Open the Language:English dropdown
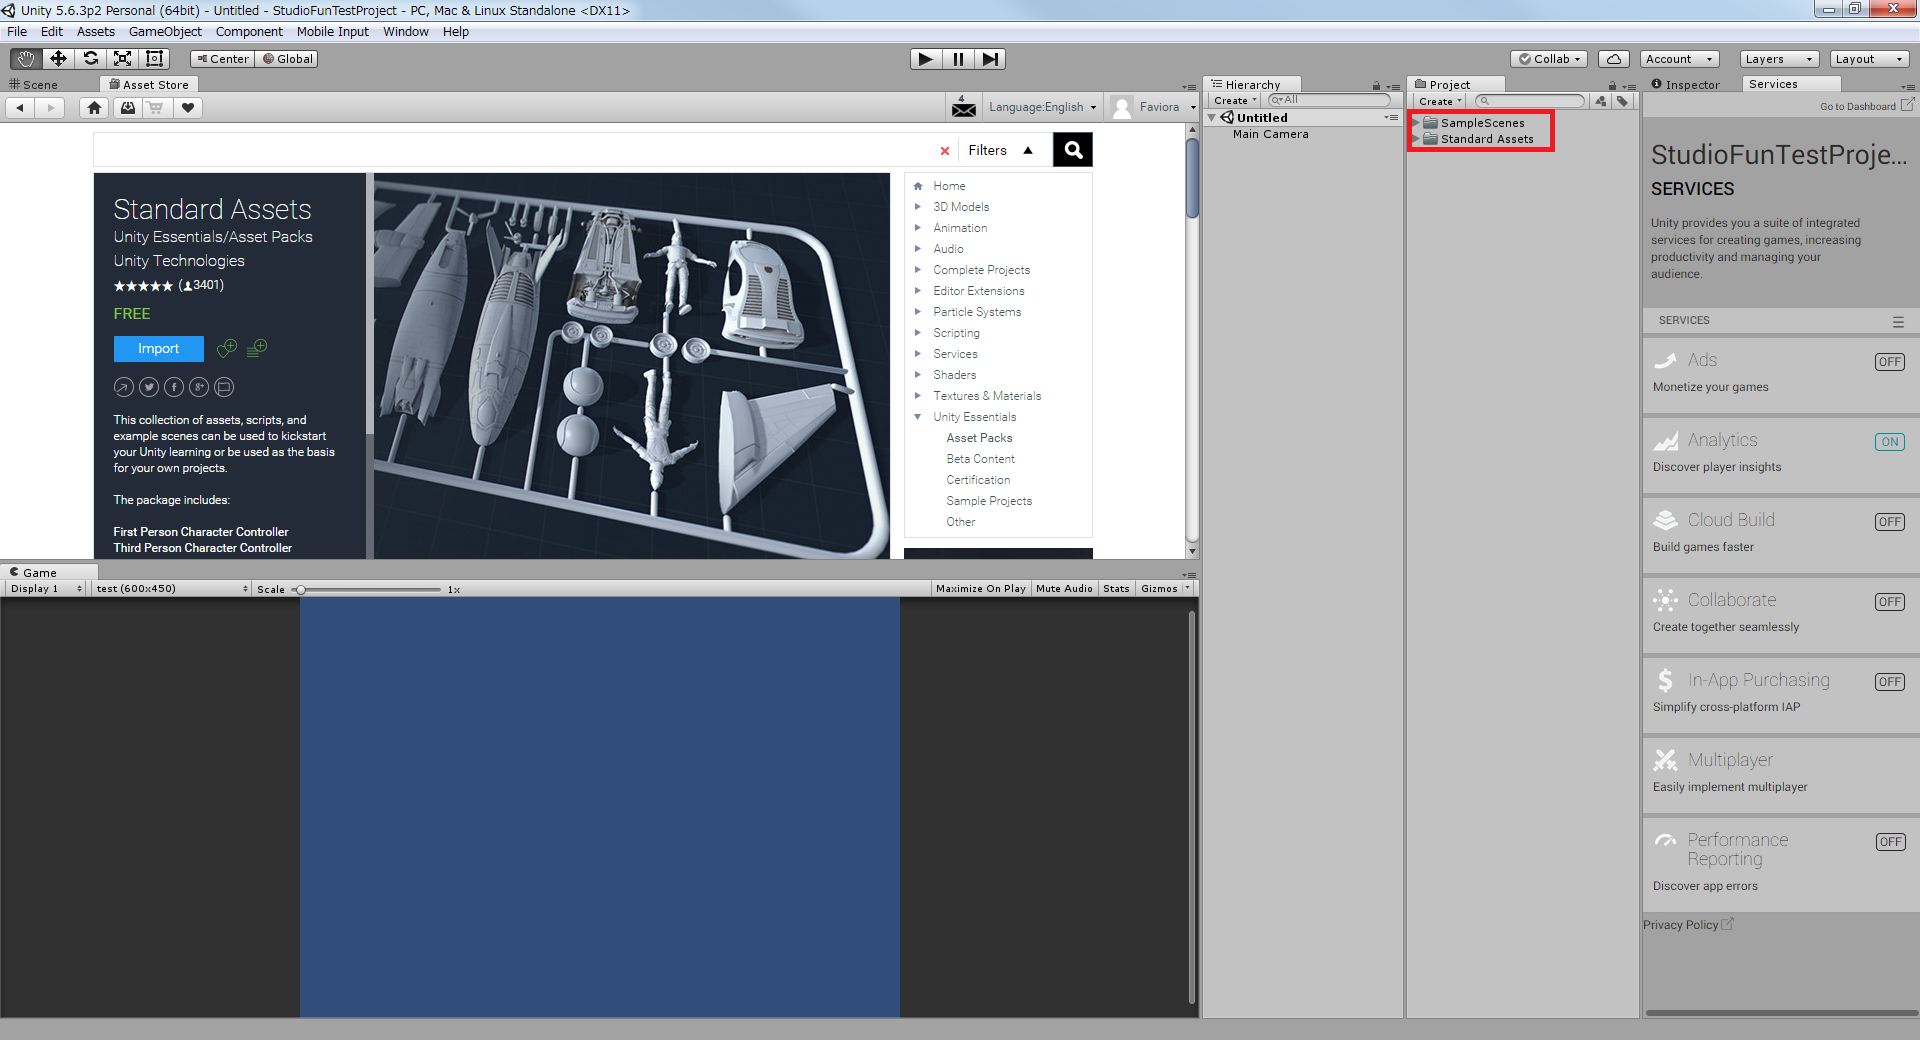The width and height of the screenshot is (1920, 1040). pos(1042,107)
